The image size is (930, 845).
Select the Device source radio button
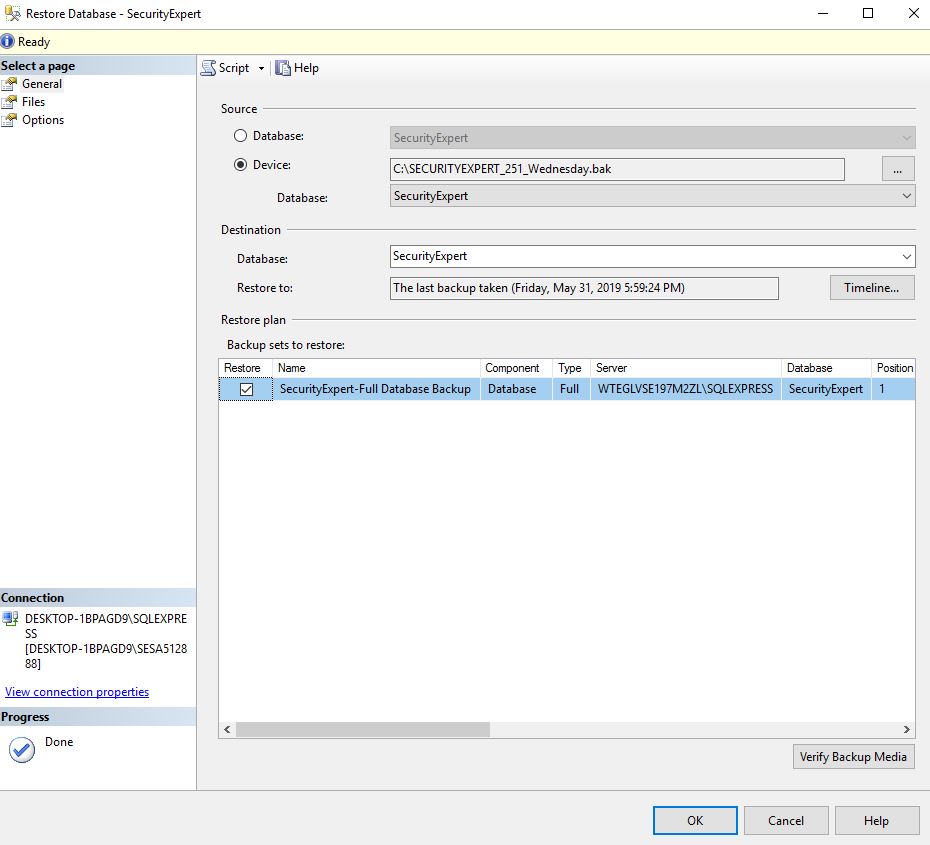coord(240,165)
